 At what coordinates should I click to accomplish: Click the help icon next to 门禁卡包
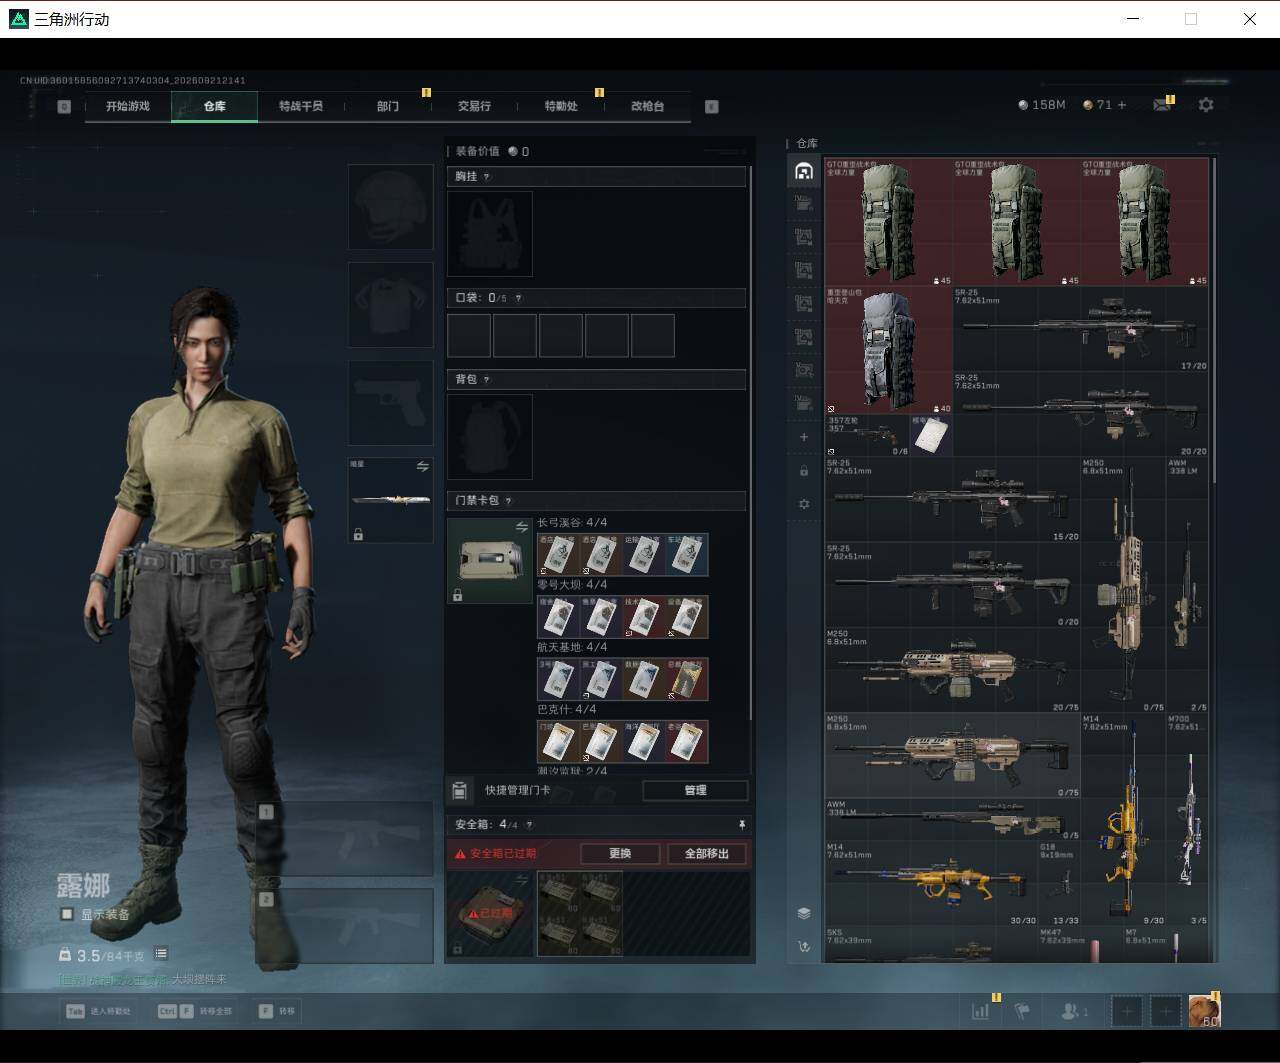pyautogui.click(x=508, y=501)
